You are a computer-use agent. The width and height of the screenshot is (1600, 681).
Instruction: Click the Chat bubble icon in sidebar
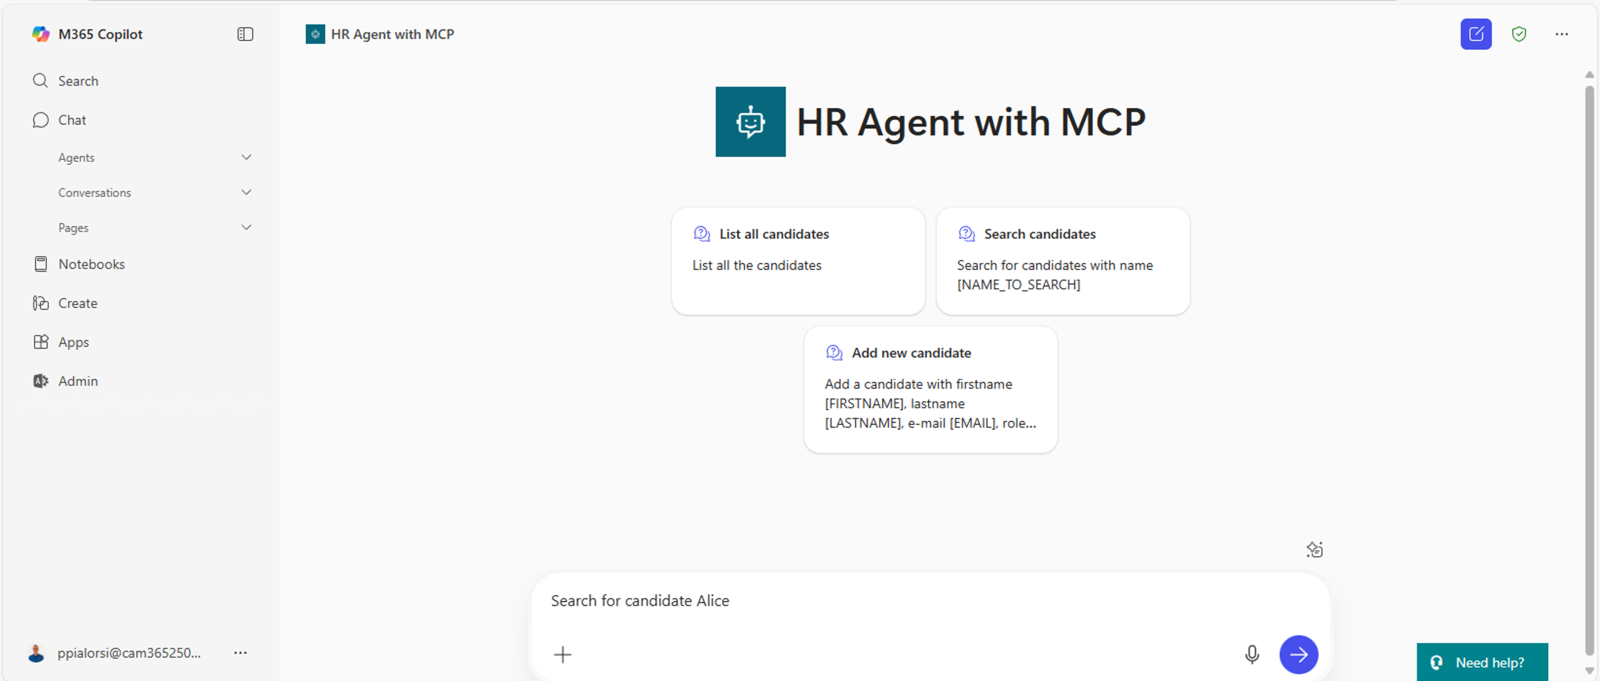[40, 120]
